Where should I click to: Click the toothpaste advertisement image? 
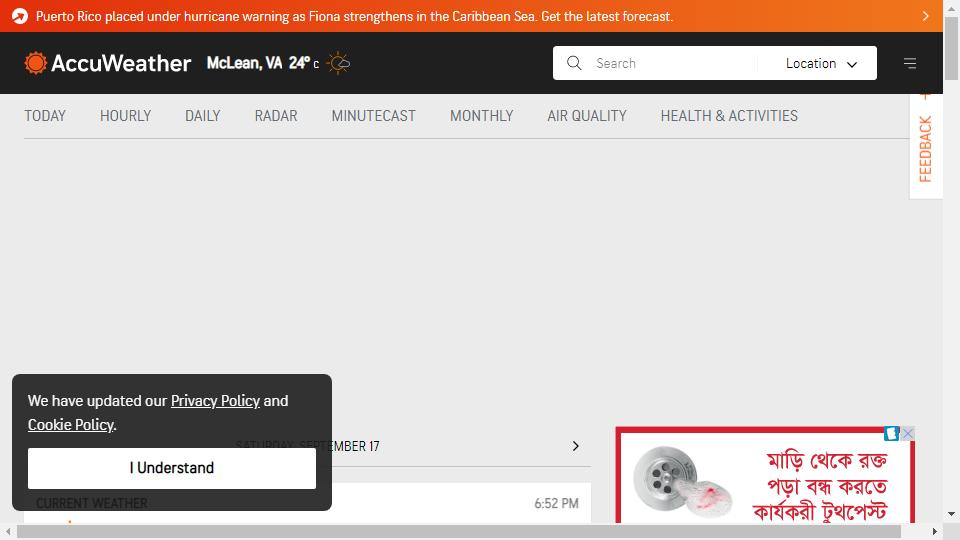pos(765,476)
